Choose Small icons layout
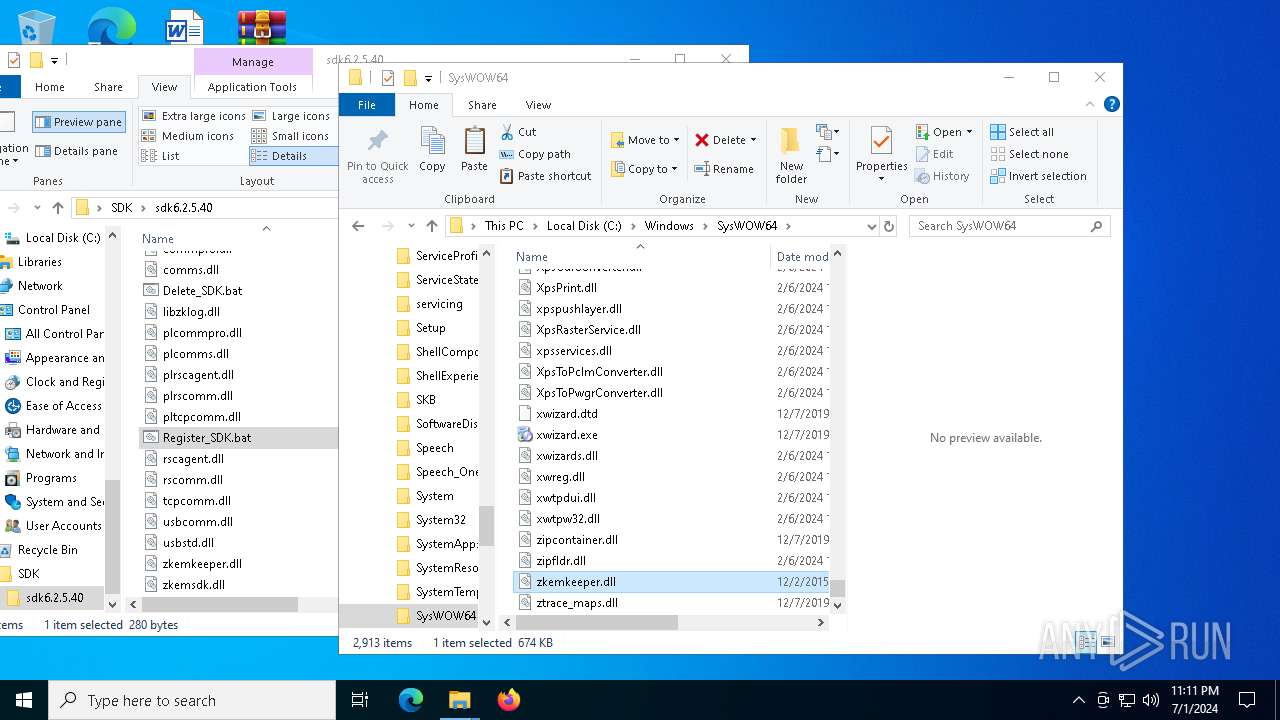This screenshot has height=720, width=1280. 291,136
